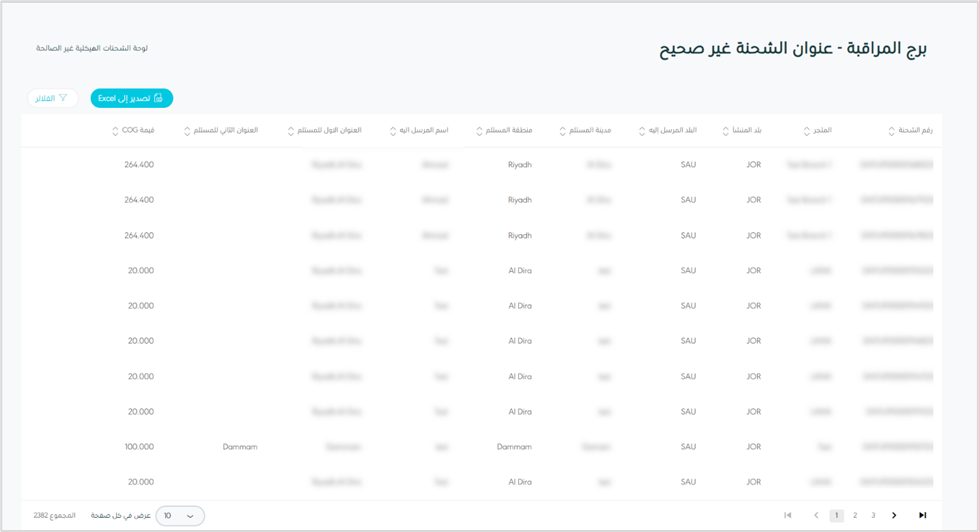Select page 1 in pagination
This screenshot has height=532, width=979.
click(837, 515)
